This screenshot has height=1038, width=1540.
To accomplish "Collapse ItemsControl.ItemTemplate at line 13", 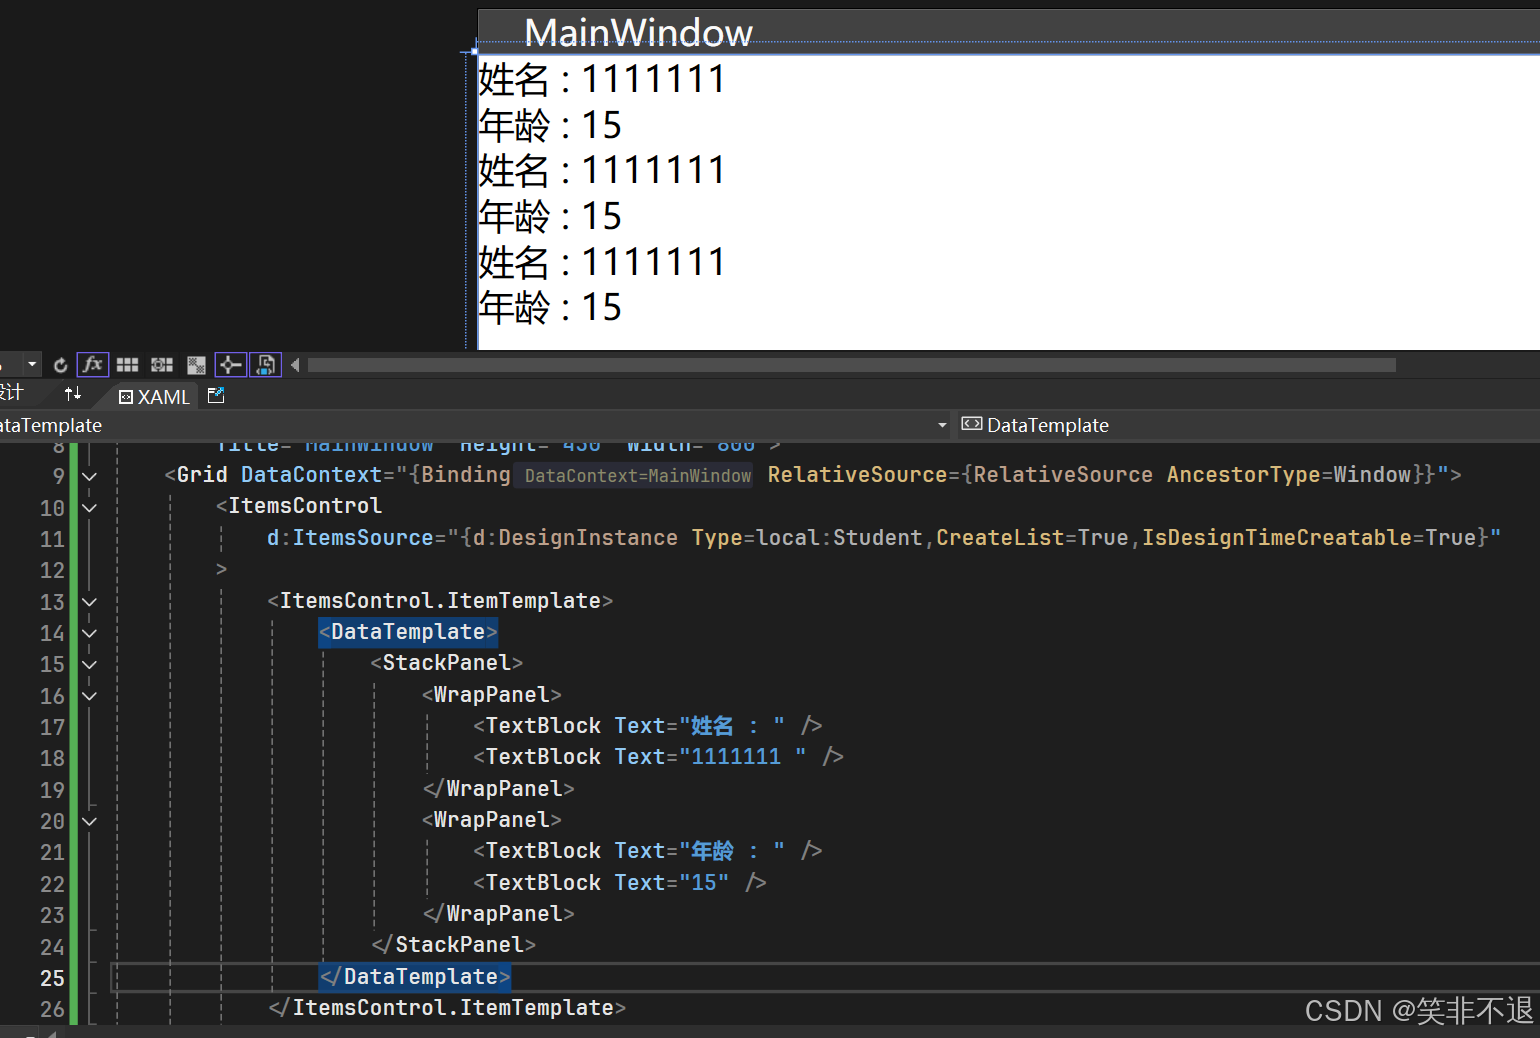I will [x=89, y=602].
